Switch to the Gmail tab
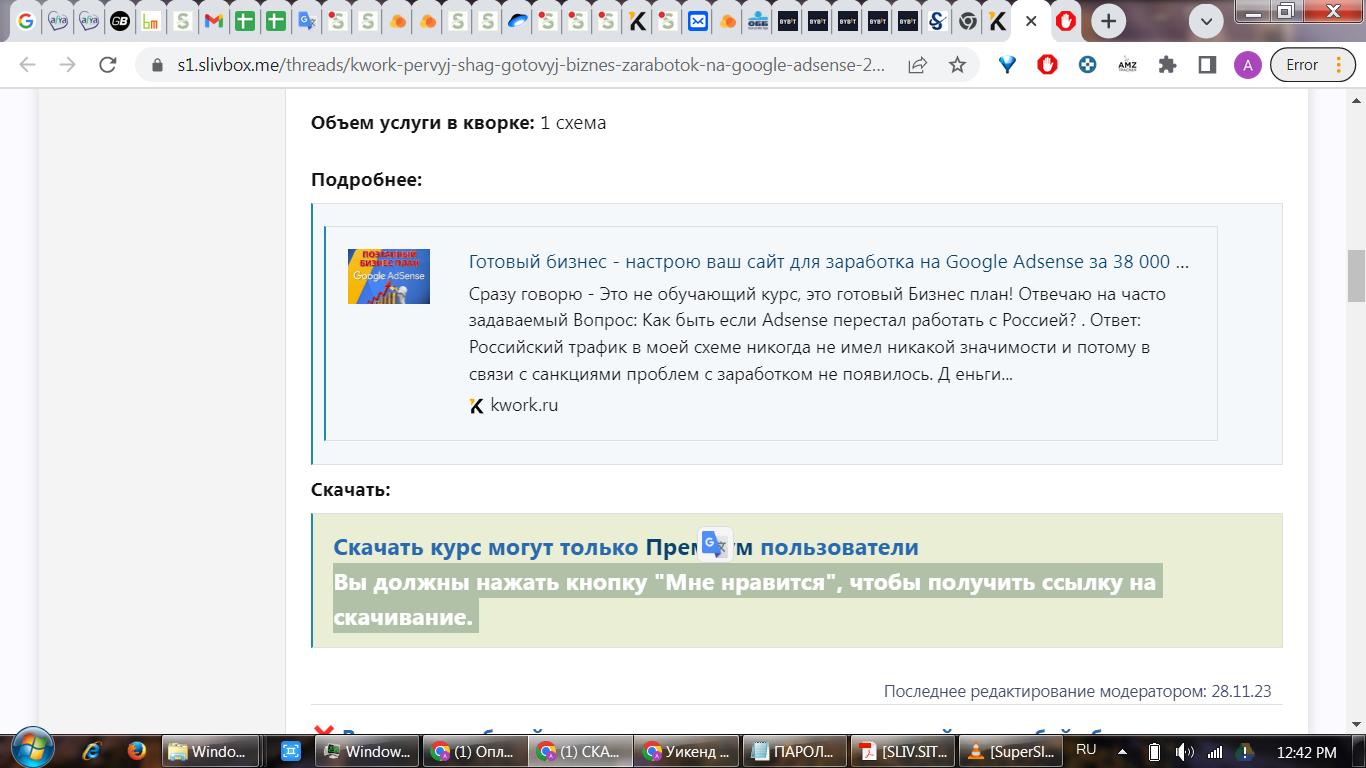The height and width of the screenshot is (768, 1366). pyautogui.click(x=212, y=21)
